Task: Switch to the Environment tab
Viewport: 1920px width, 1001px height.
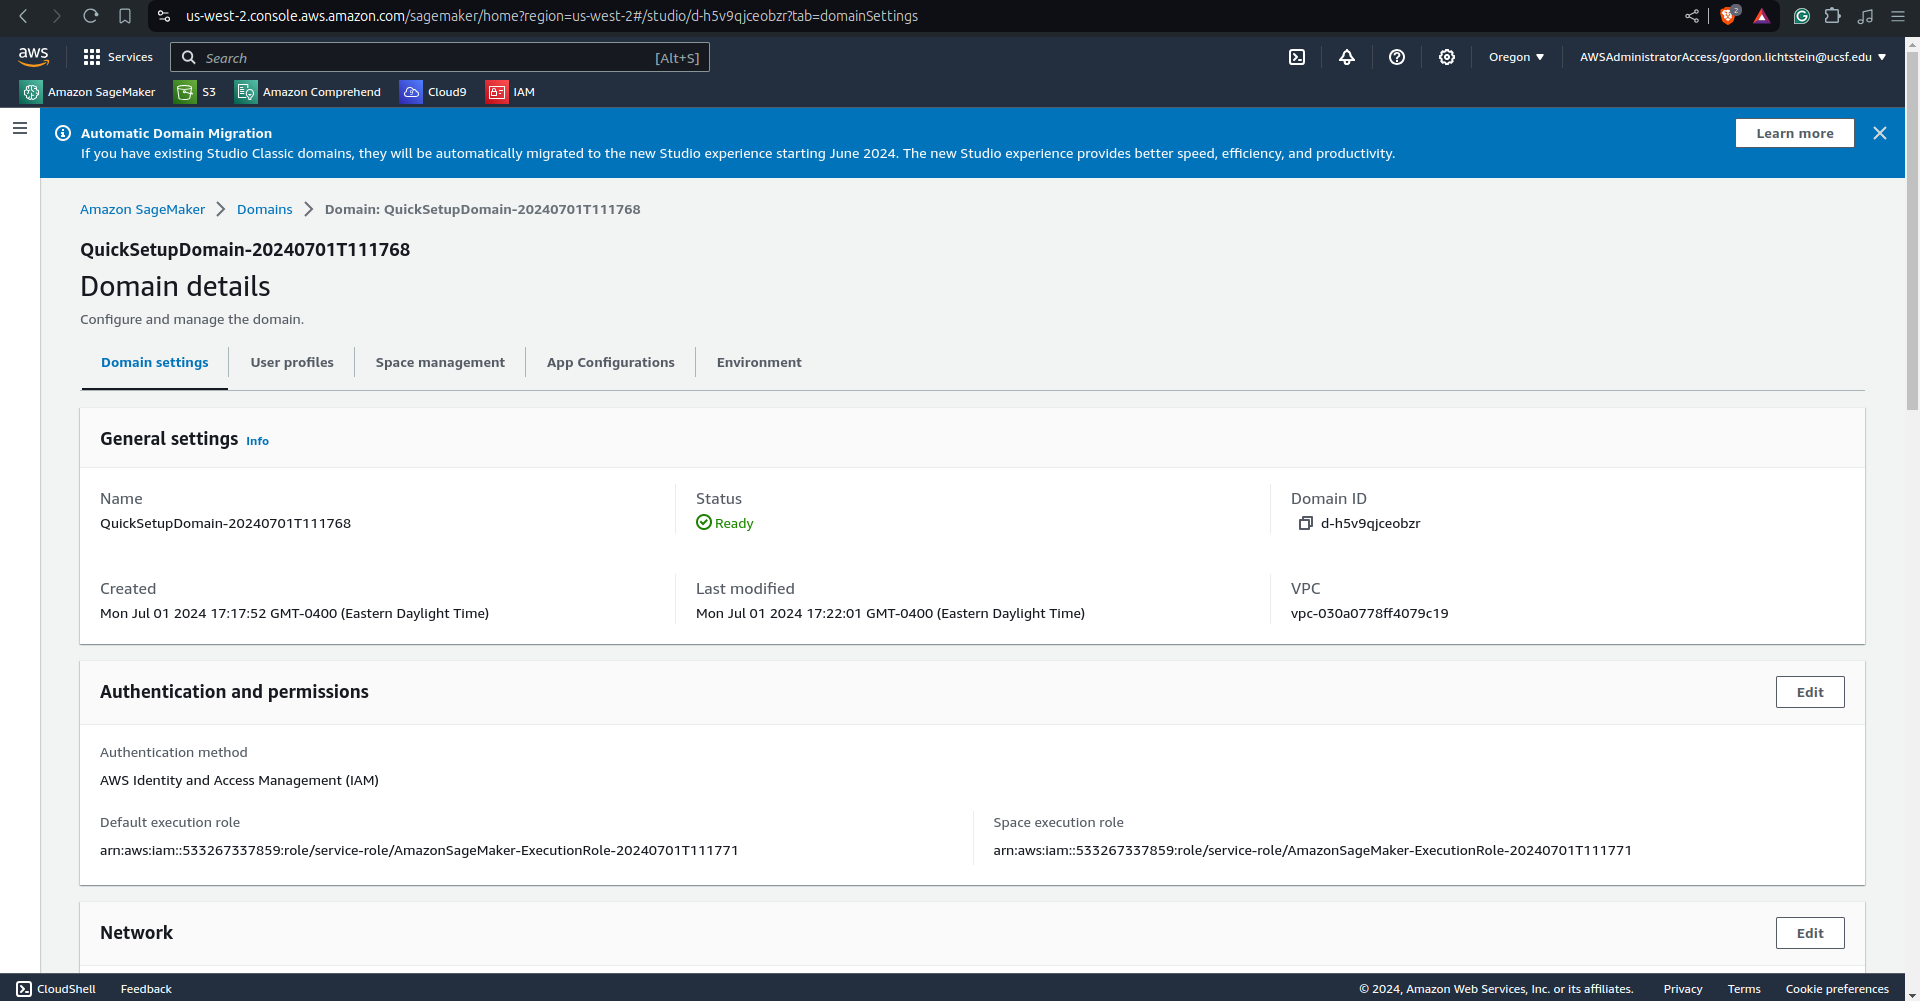Action: click(x=759, y=363)
